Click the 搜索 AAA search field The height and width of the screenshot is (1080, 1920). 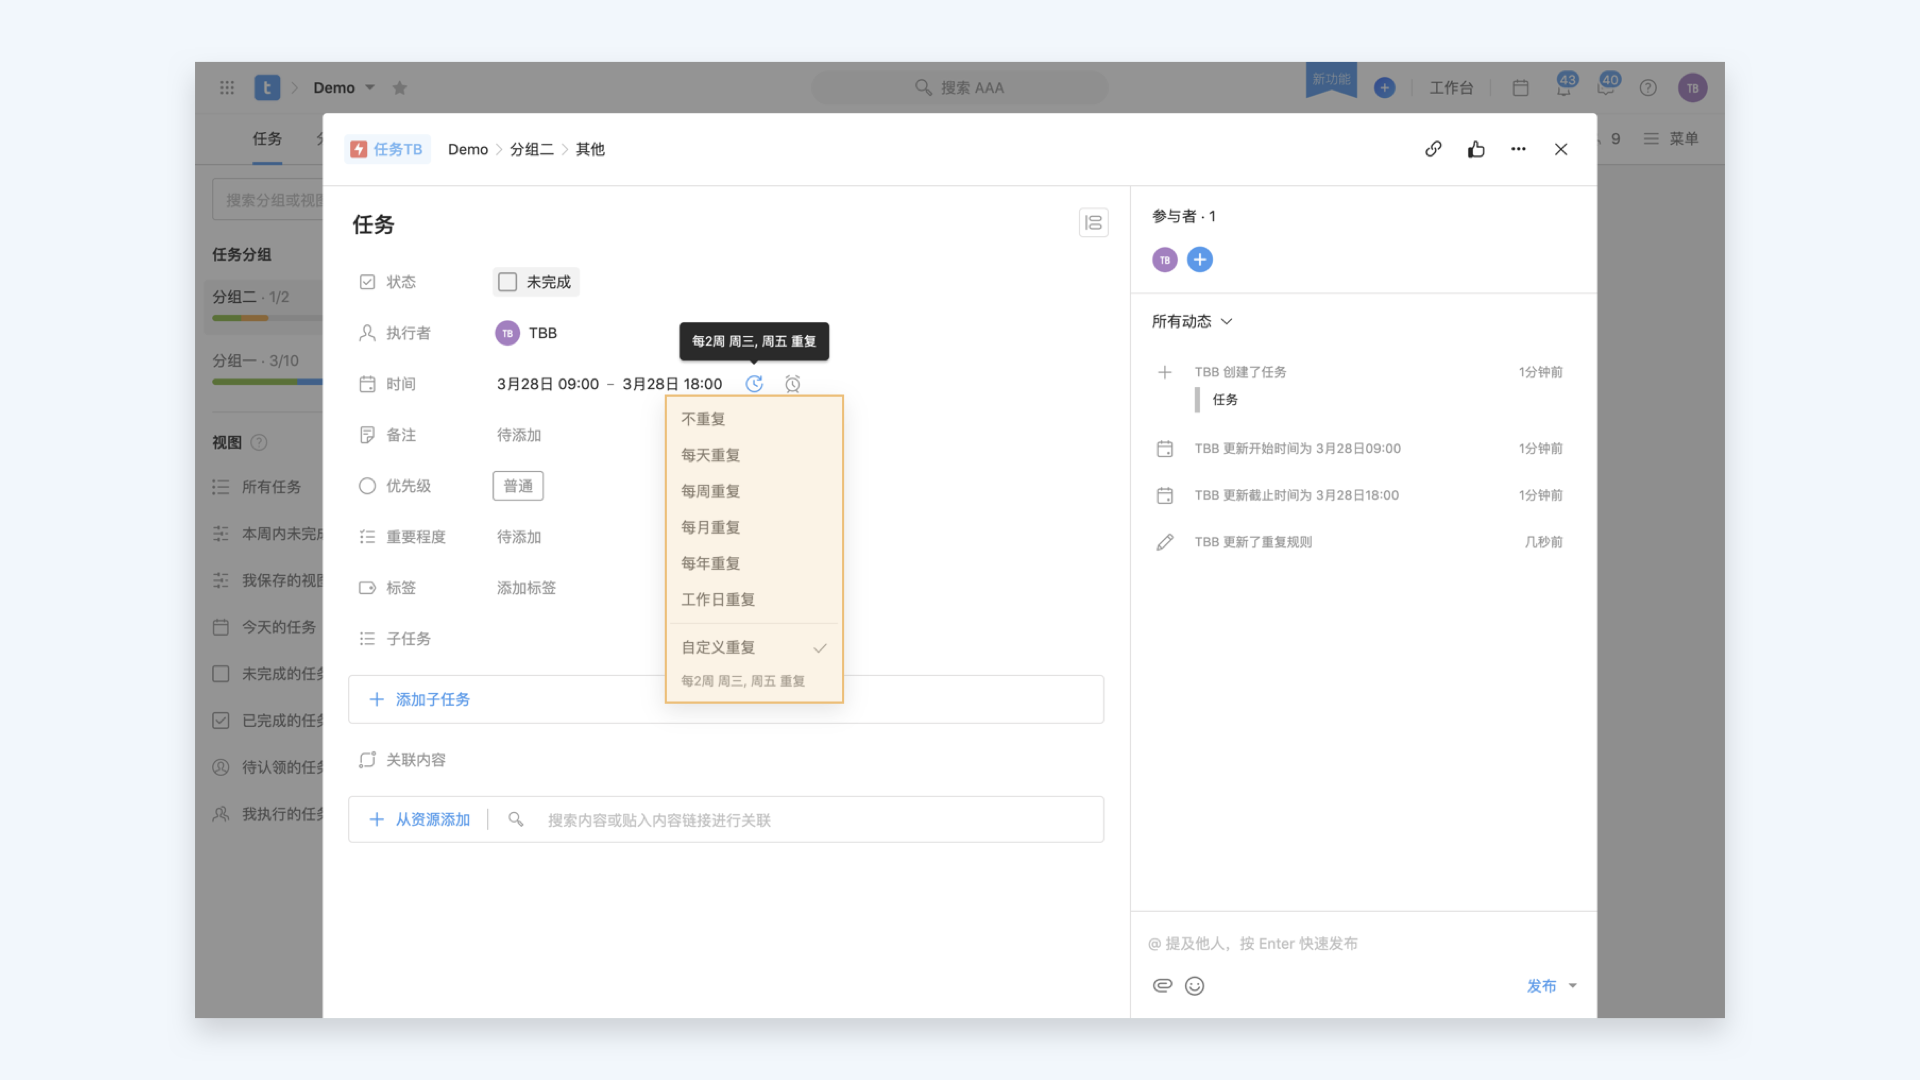click(959, 88)
